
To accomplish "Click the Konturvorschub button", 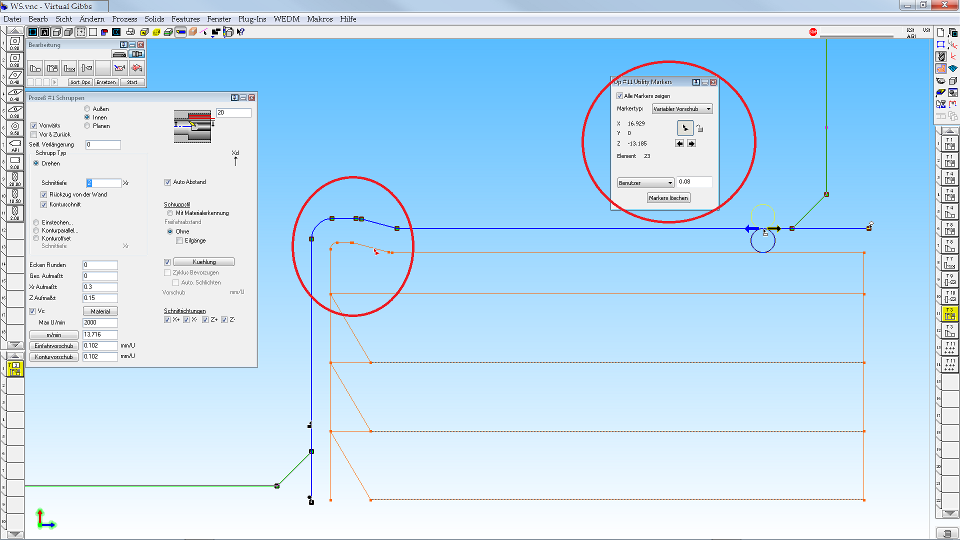I will (x=54, y=356).
